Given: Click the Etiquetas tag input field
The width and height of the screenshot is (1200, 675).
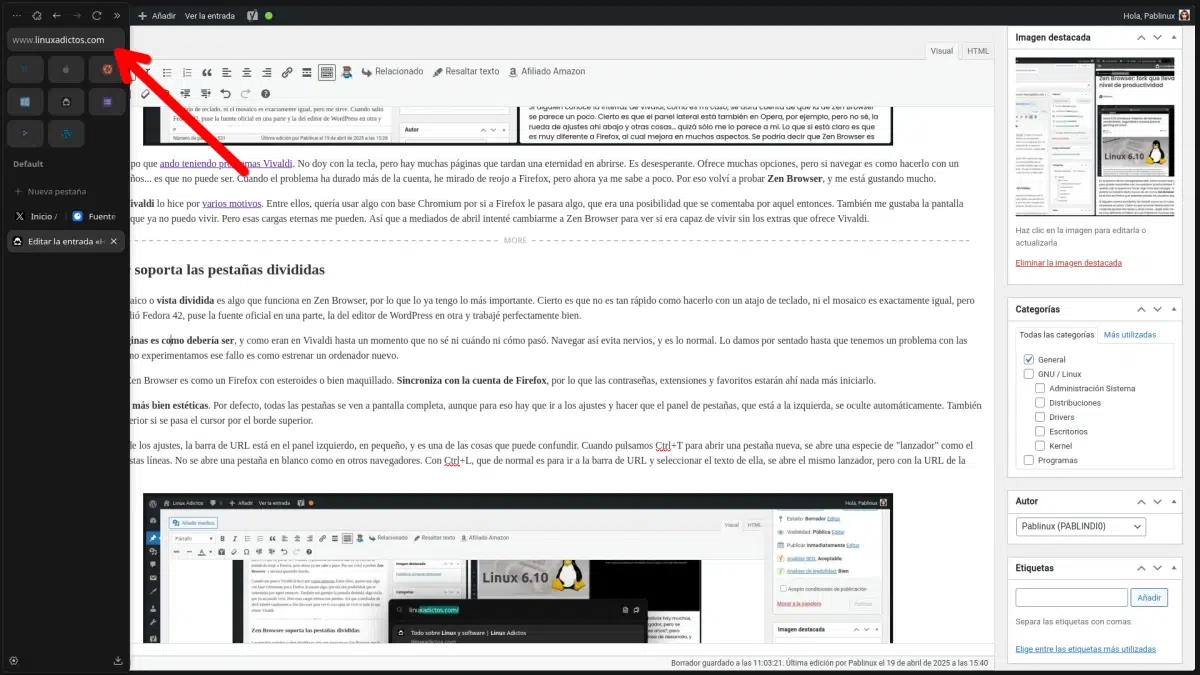Looking at the screenshot, I should tap(1071, 597).
